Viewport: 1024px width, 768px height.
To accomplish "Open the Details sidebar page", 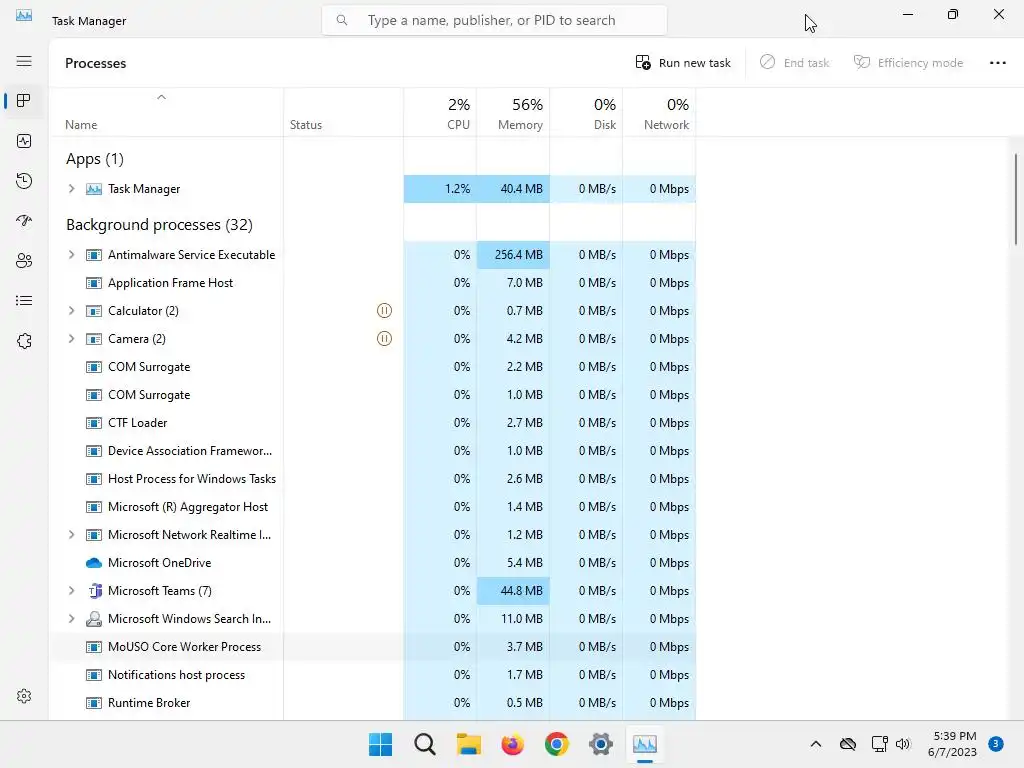I will click(24, 300).
